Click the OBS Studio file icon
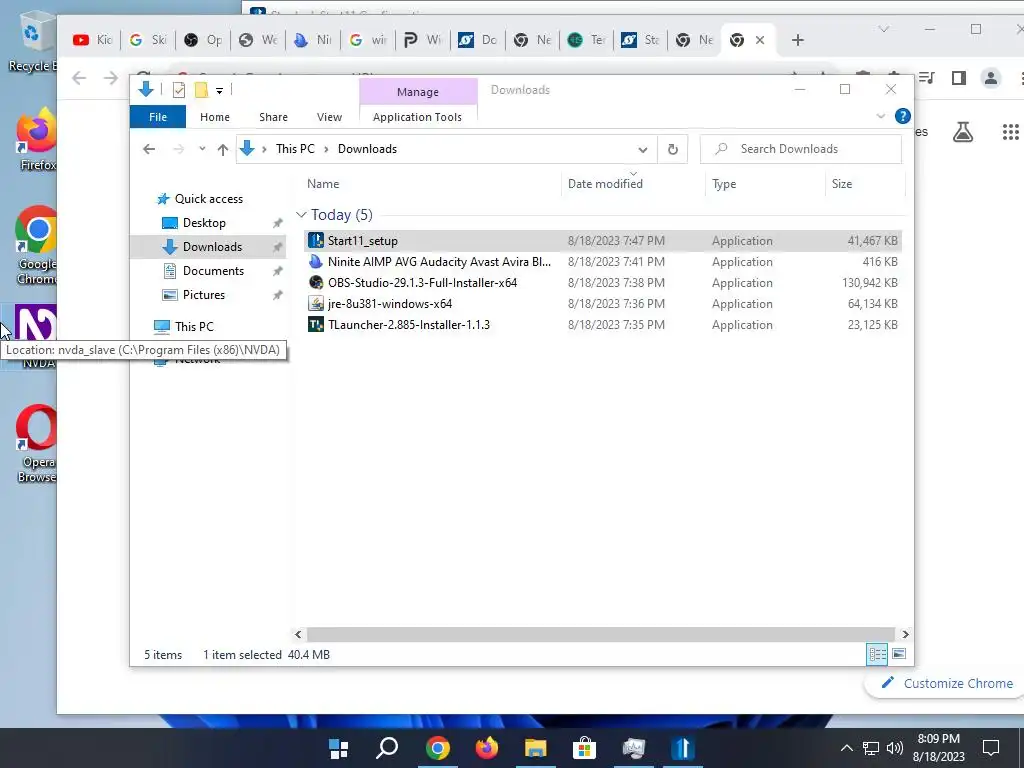 pyautogui.click(x=316, y=283)
